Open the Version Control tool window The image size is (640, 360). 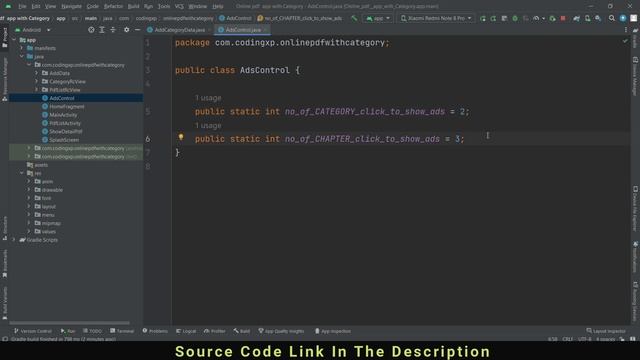pos(33,331)
